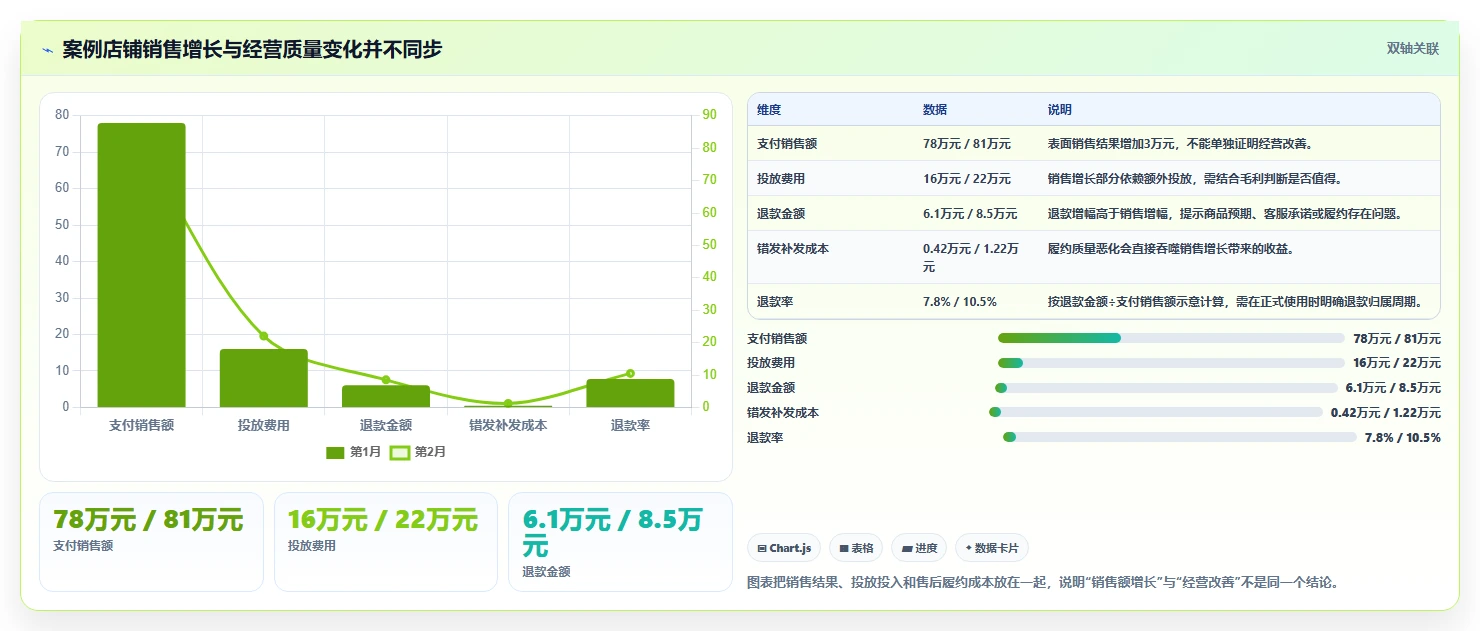
Task: Click the 双轴关联 label in the header
Action: tap(1412, 49)
